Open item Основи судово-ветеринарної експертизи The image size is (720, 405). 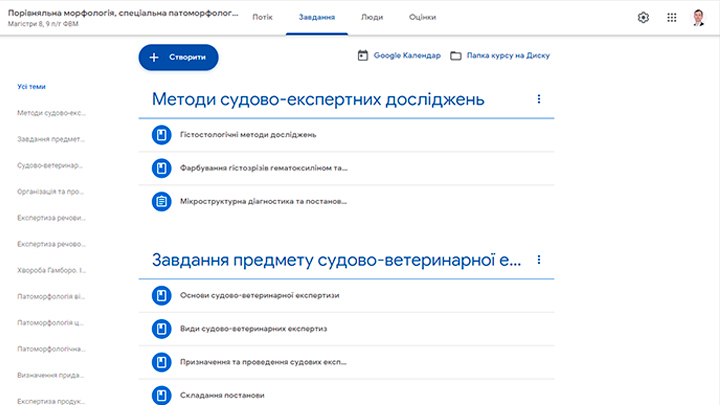tap(259, 295)
